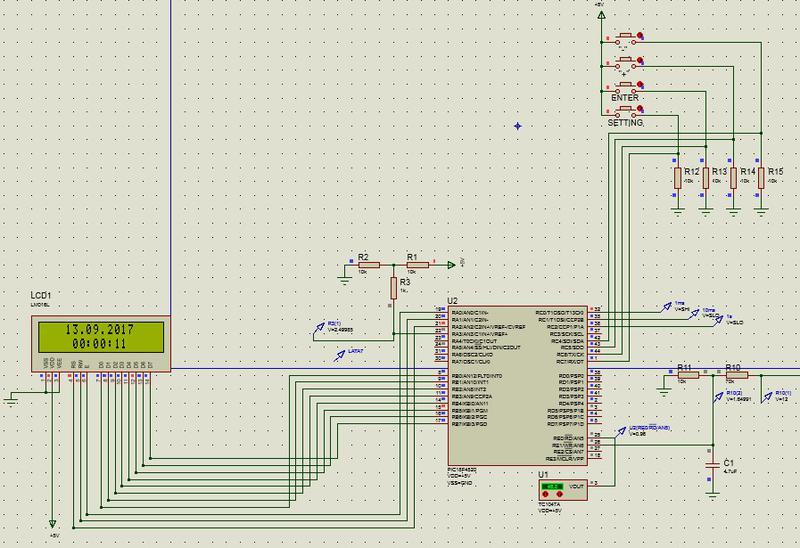The width and height of the screenshot is (800, 548).
Task: Select the vertical resistor R3
Action: tap(394, 288)
